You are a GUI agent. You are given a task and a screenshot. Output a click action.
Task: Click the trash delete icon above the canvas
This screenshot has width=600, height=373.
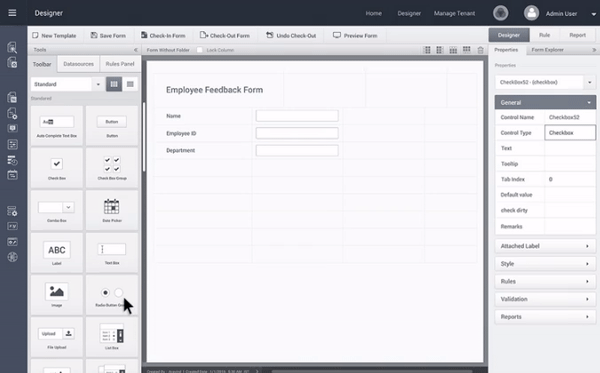point(480,50)
